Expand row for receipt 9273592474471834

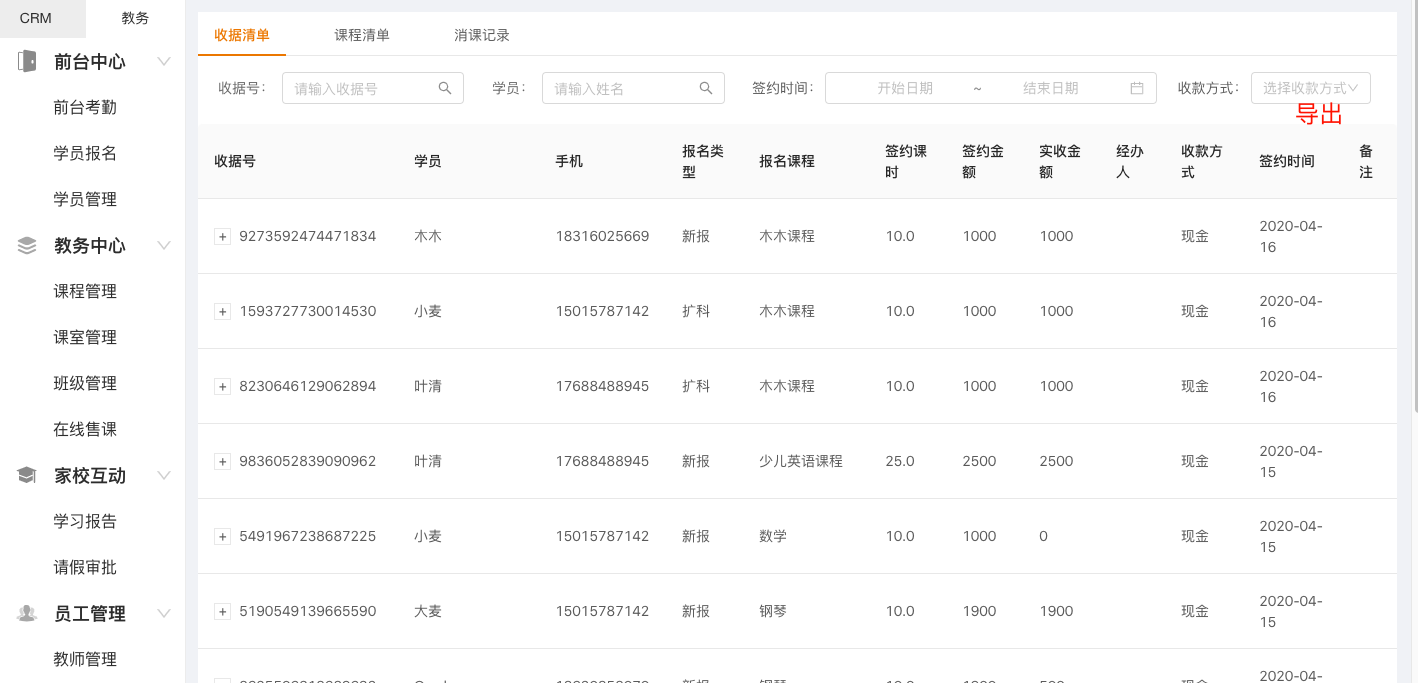223,236
